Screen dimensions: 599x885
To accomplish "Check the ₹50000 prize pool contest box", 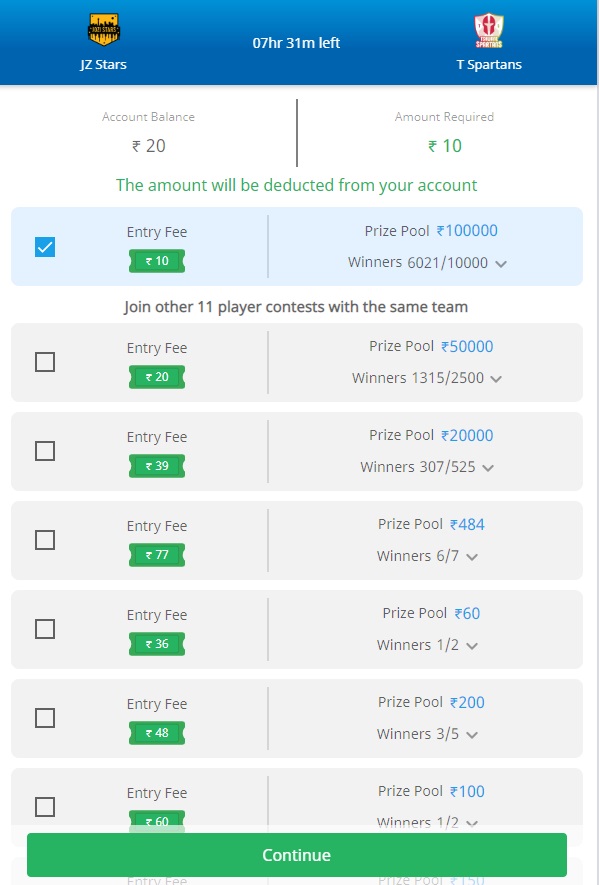I will coord(45,362).
